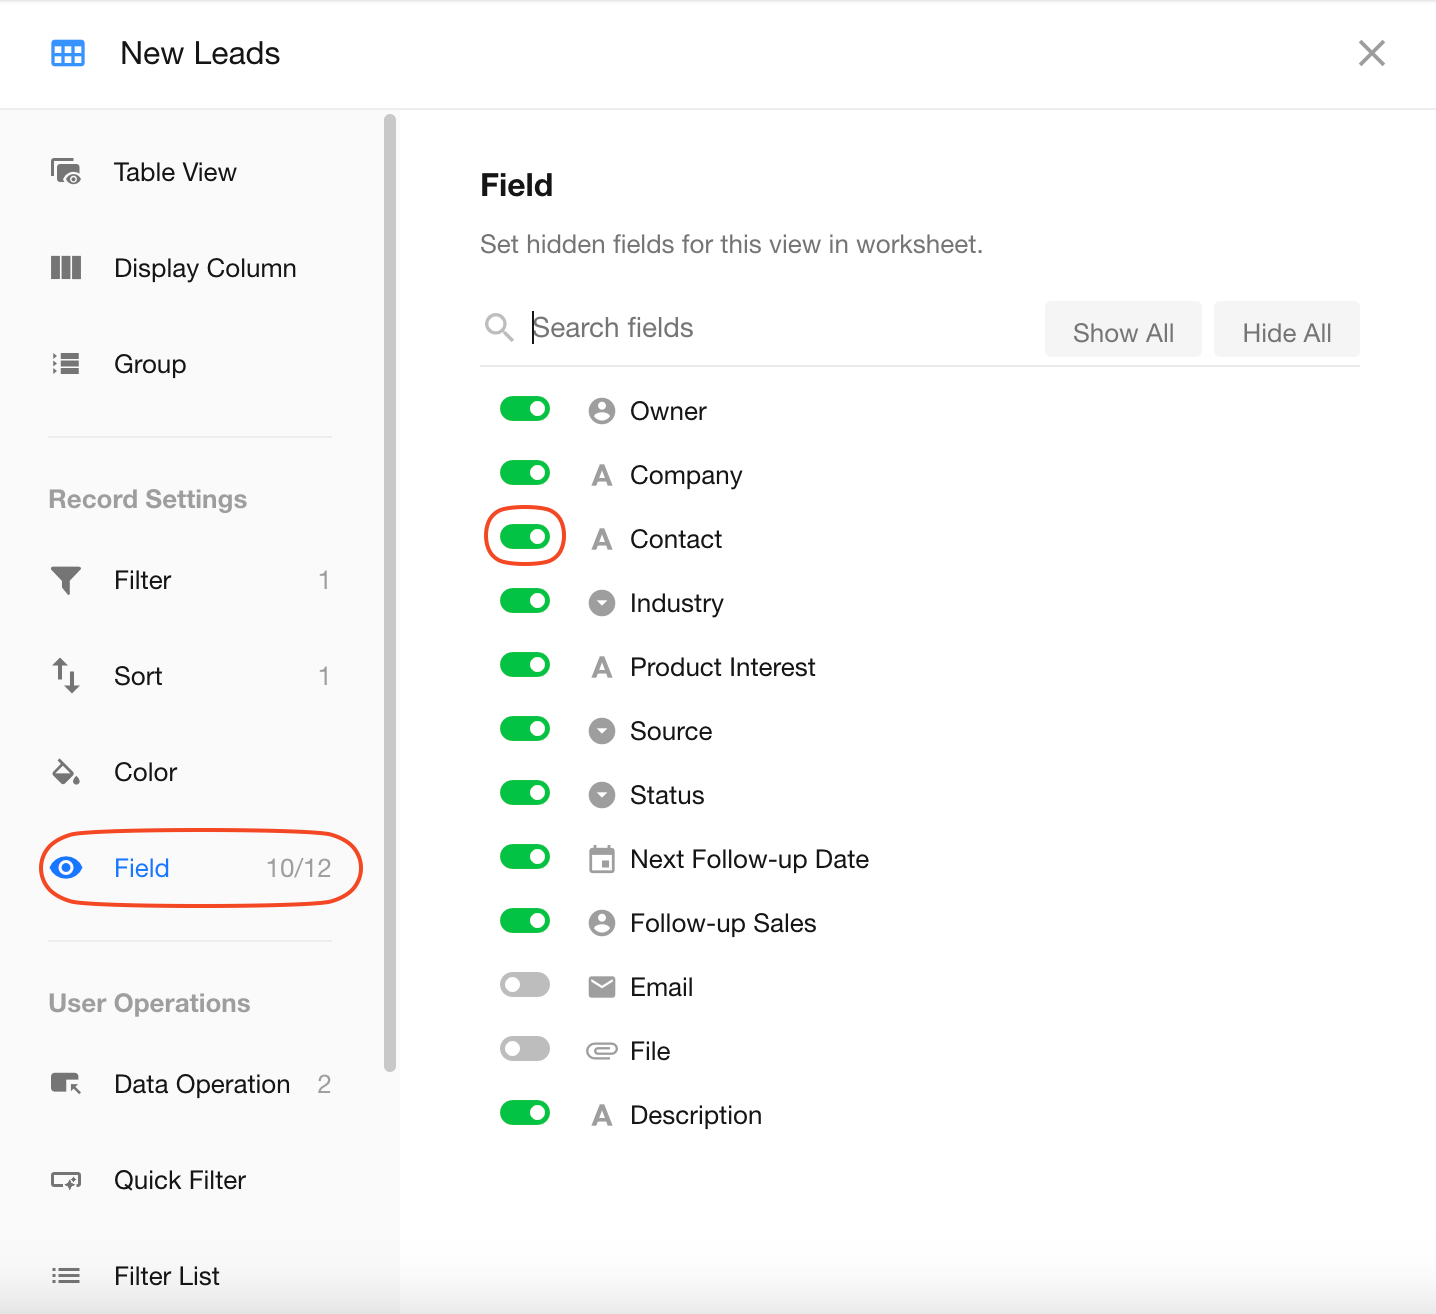Screen dimensions: 1436x1314
Task: Open the Filter List settings section
Action: (x=167, y=1276)
